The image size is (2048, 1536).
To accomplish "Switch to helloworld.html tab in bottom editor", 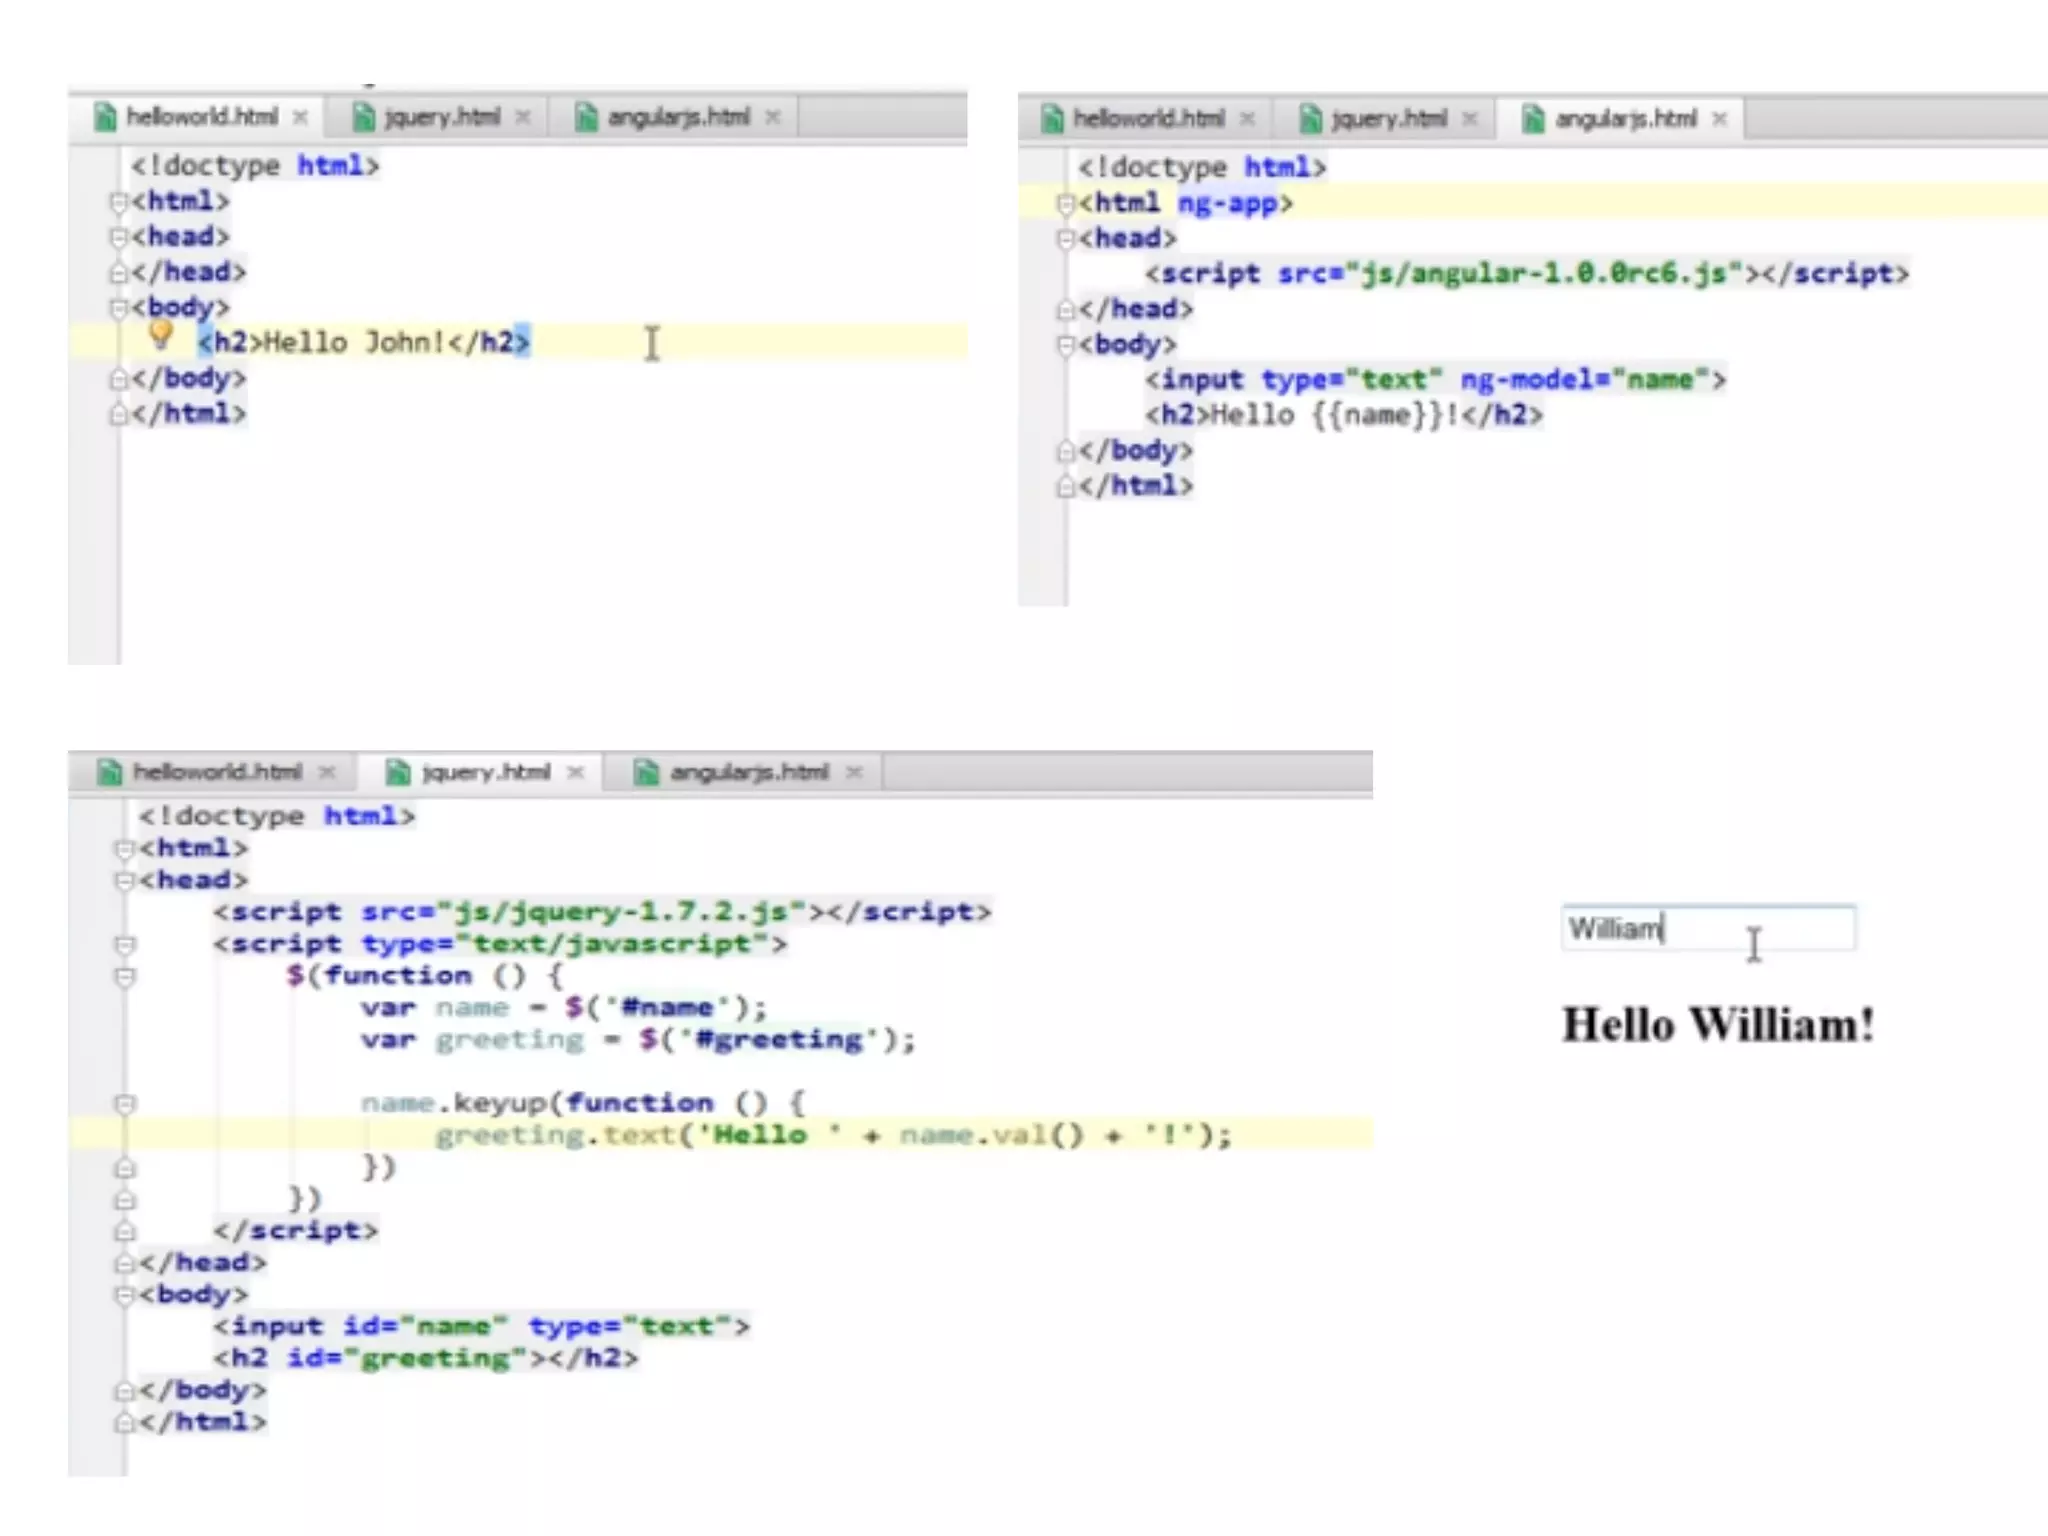I will click(x=217, y=772).
